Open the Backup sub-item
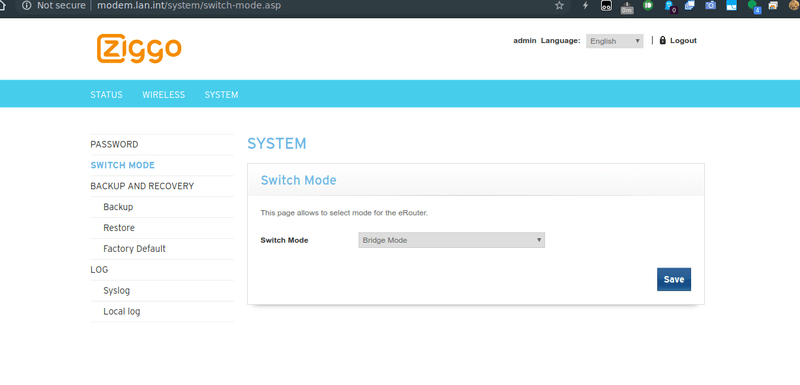This screenshot has width=800, height=385. [x=118, y=207]
